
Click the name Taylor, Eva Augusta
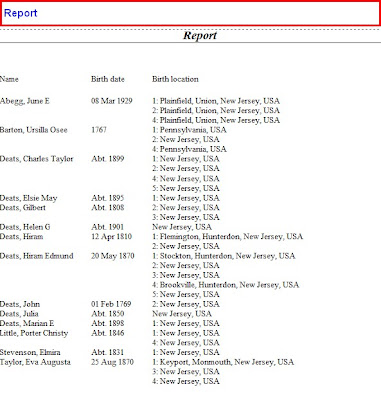(x=35, y=362)
